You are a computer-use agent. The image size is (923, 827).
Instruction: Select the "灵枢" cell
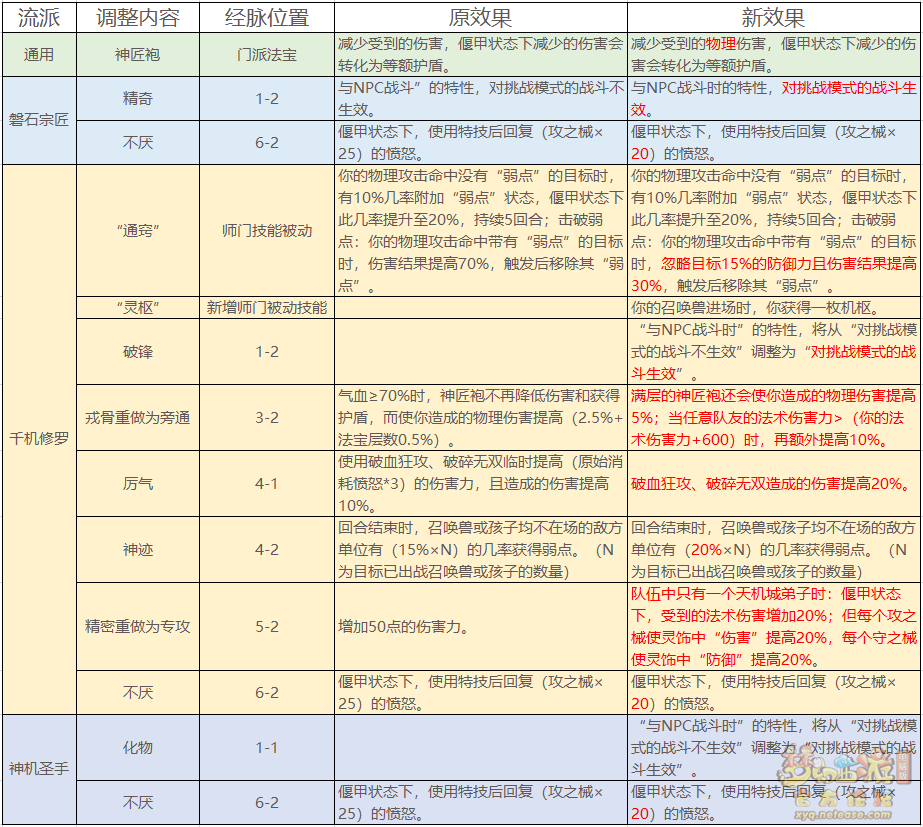pos(138,307)
